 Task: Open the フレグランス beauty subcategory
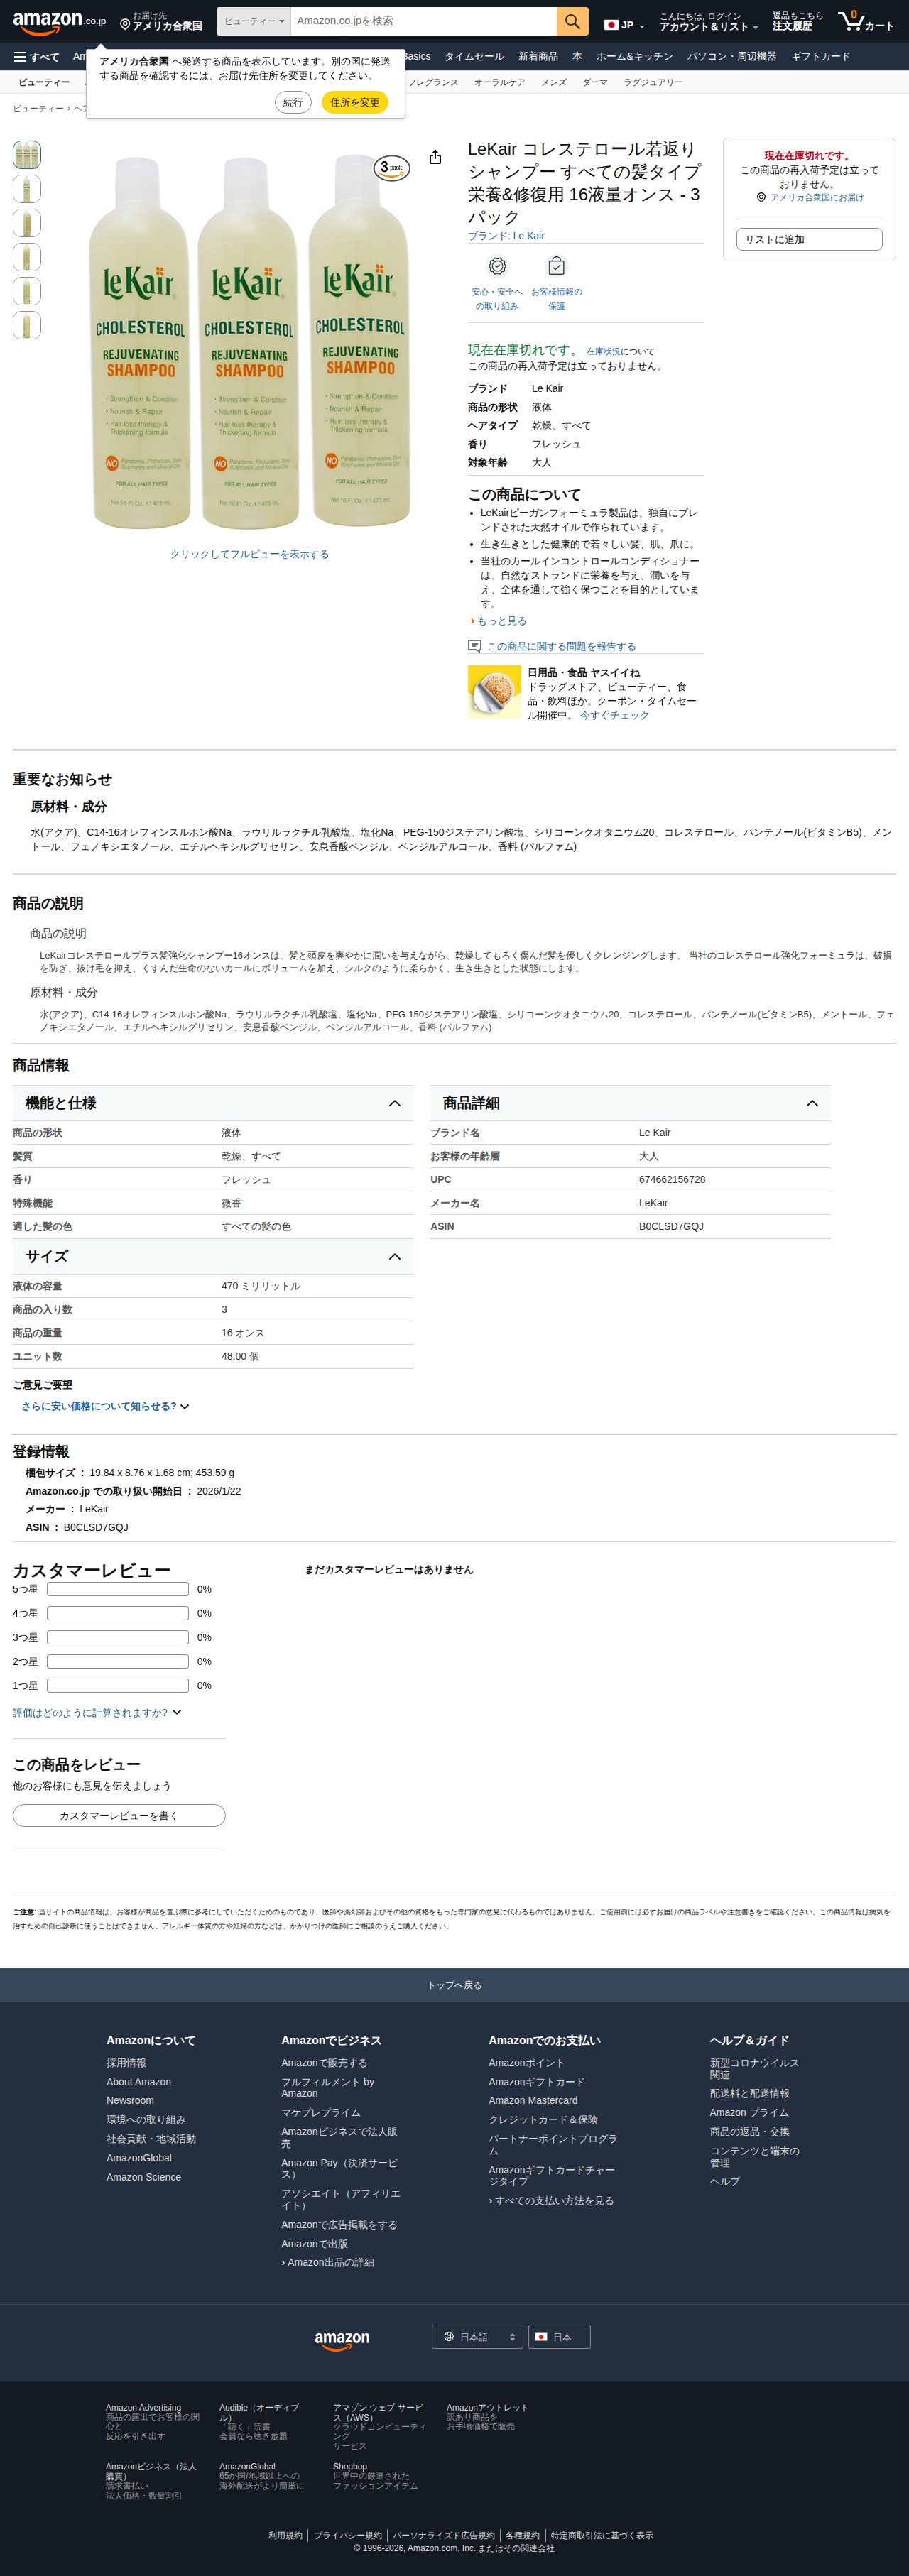[x=432, y=82]
